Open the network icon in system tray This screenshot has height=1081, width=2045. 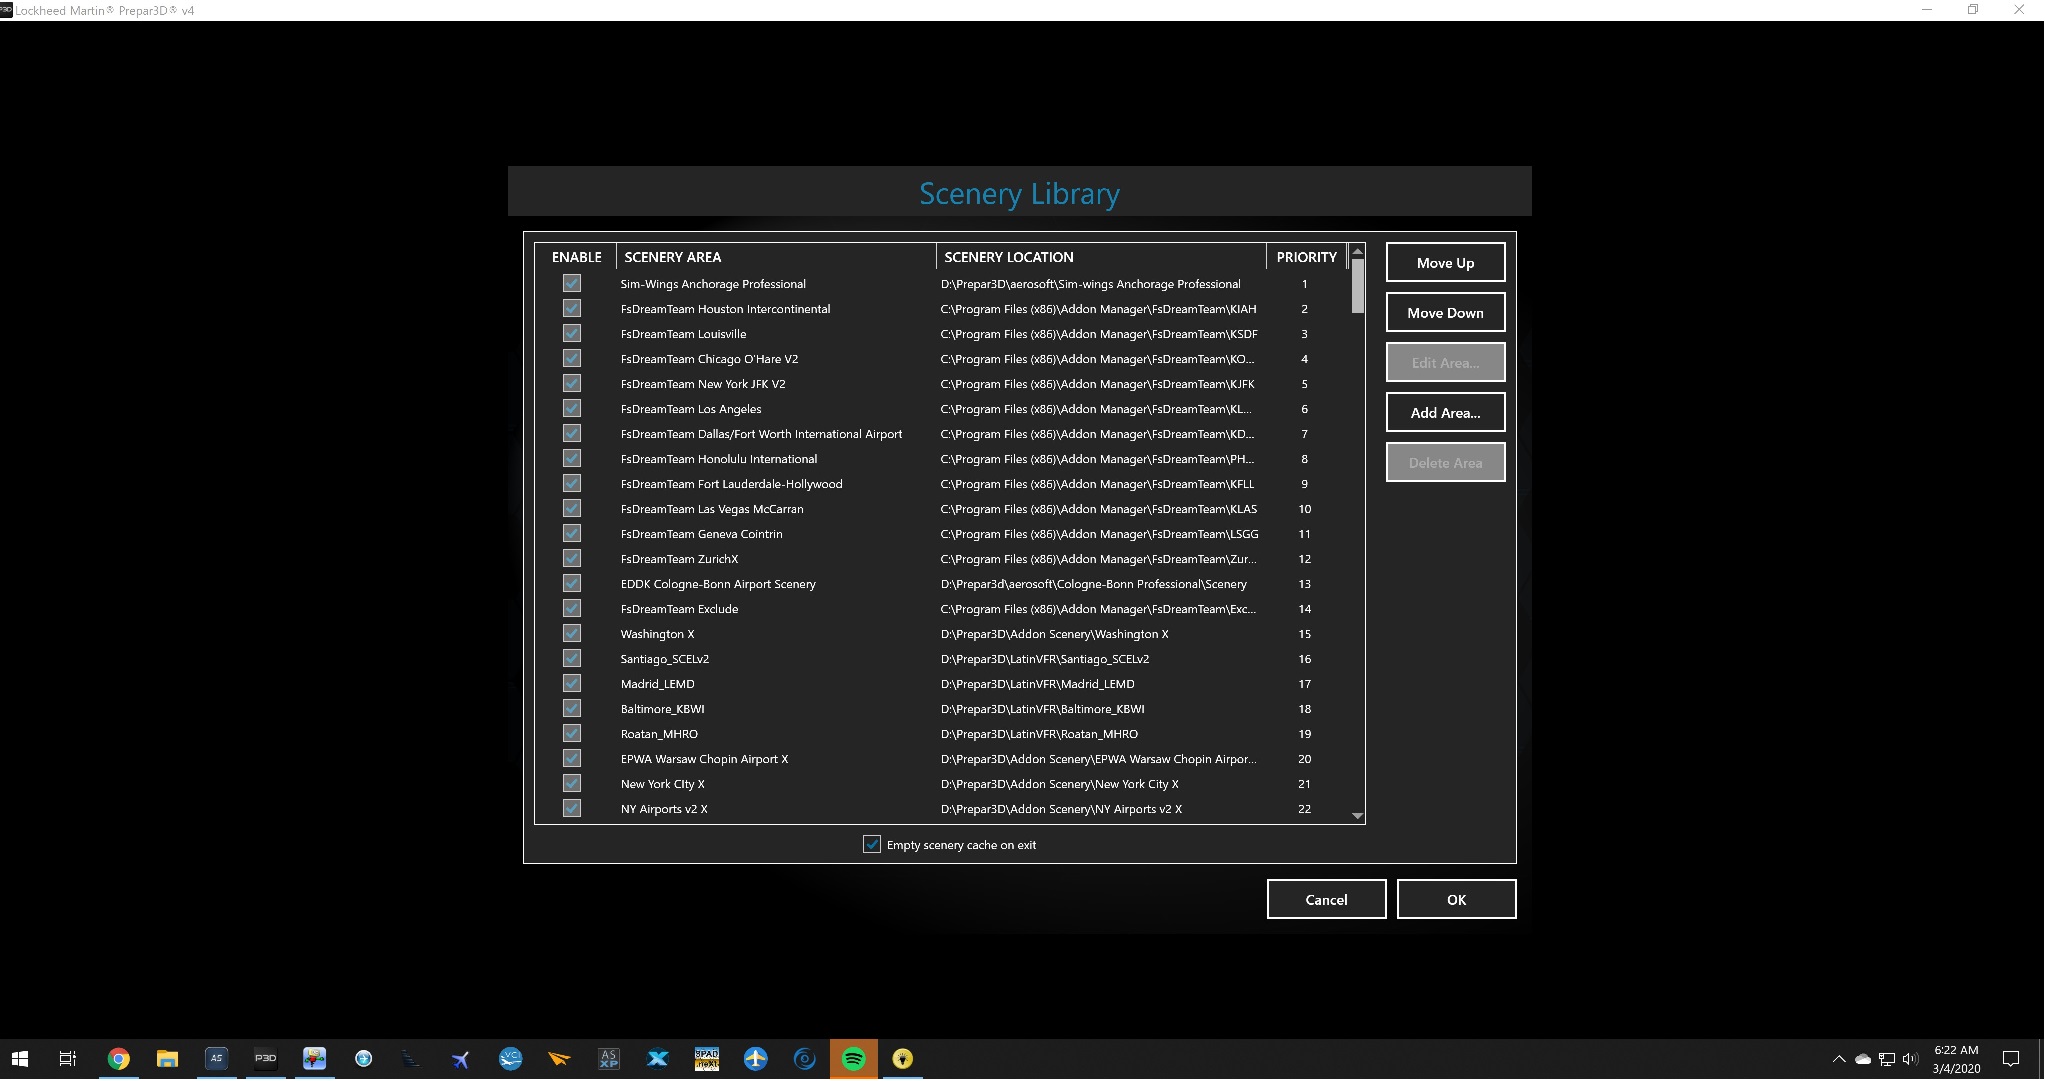pos(1887,1059)
